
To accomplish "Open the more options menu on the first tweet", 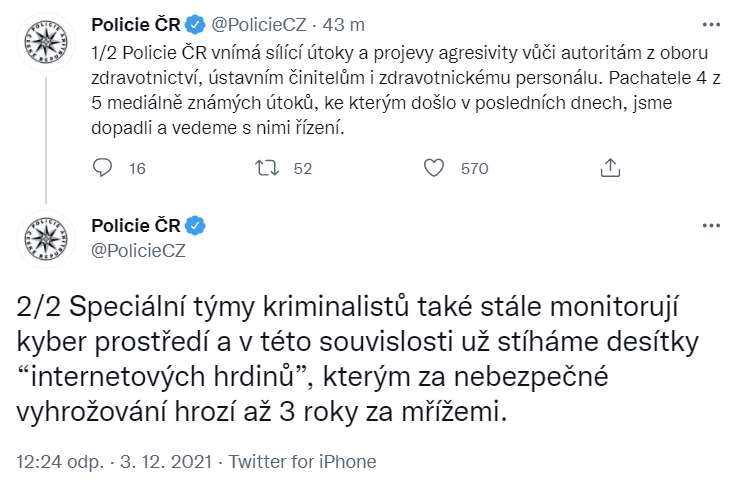I will click(709, 25).
